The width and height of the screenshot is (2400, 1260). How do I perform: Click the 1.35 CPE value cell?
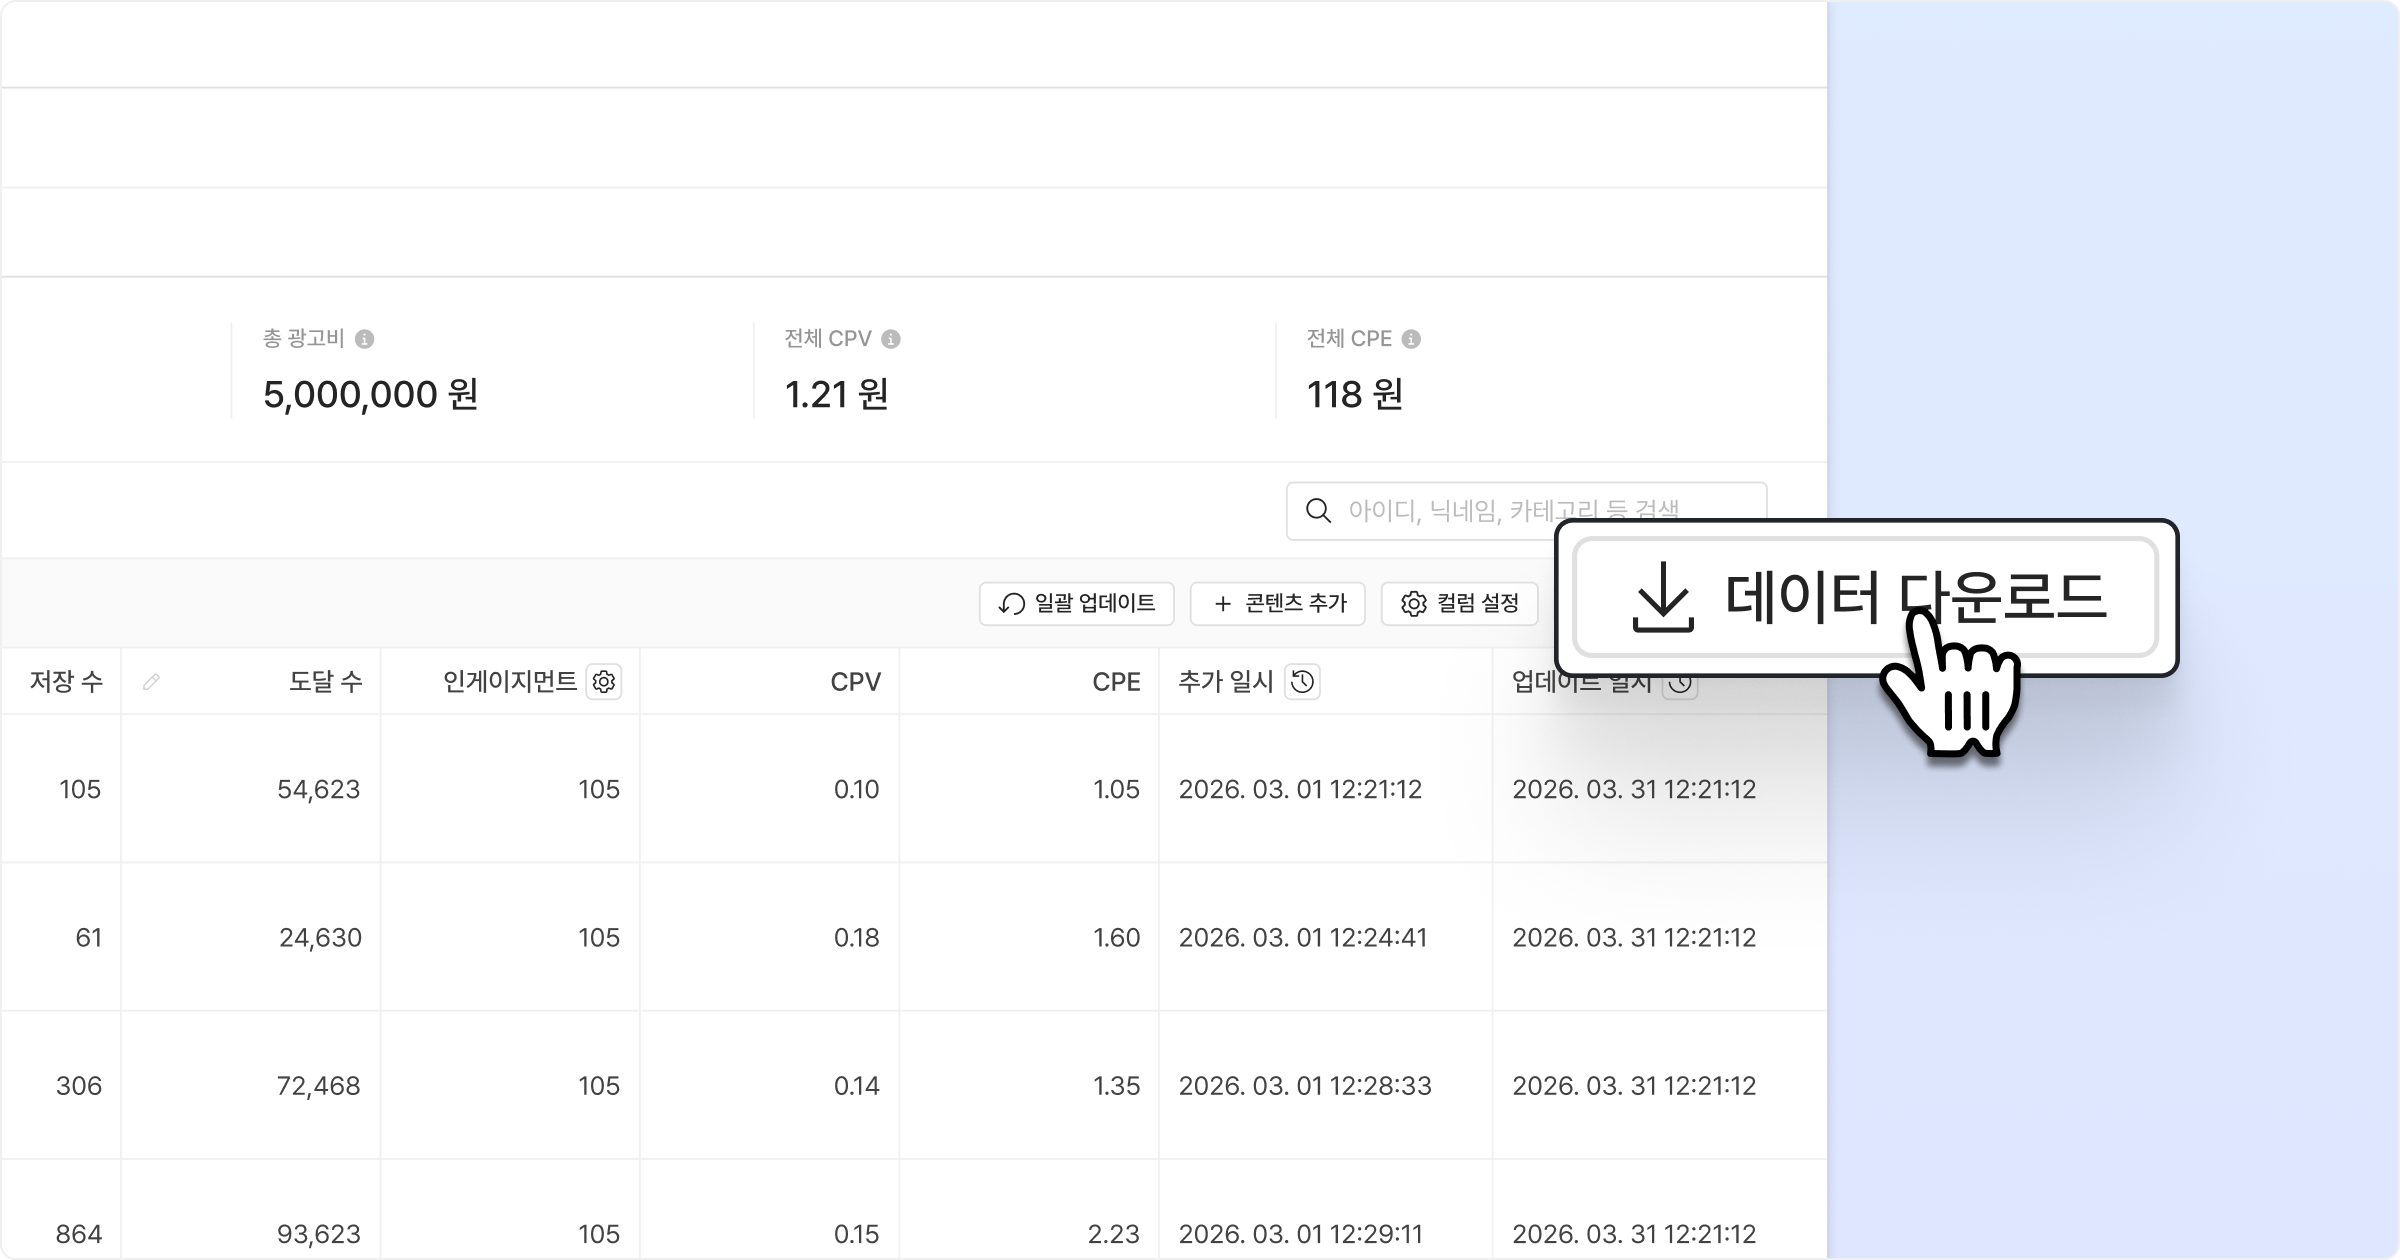pyautogui.click(x=1116, y=1085)
